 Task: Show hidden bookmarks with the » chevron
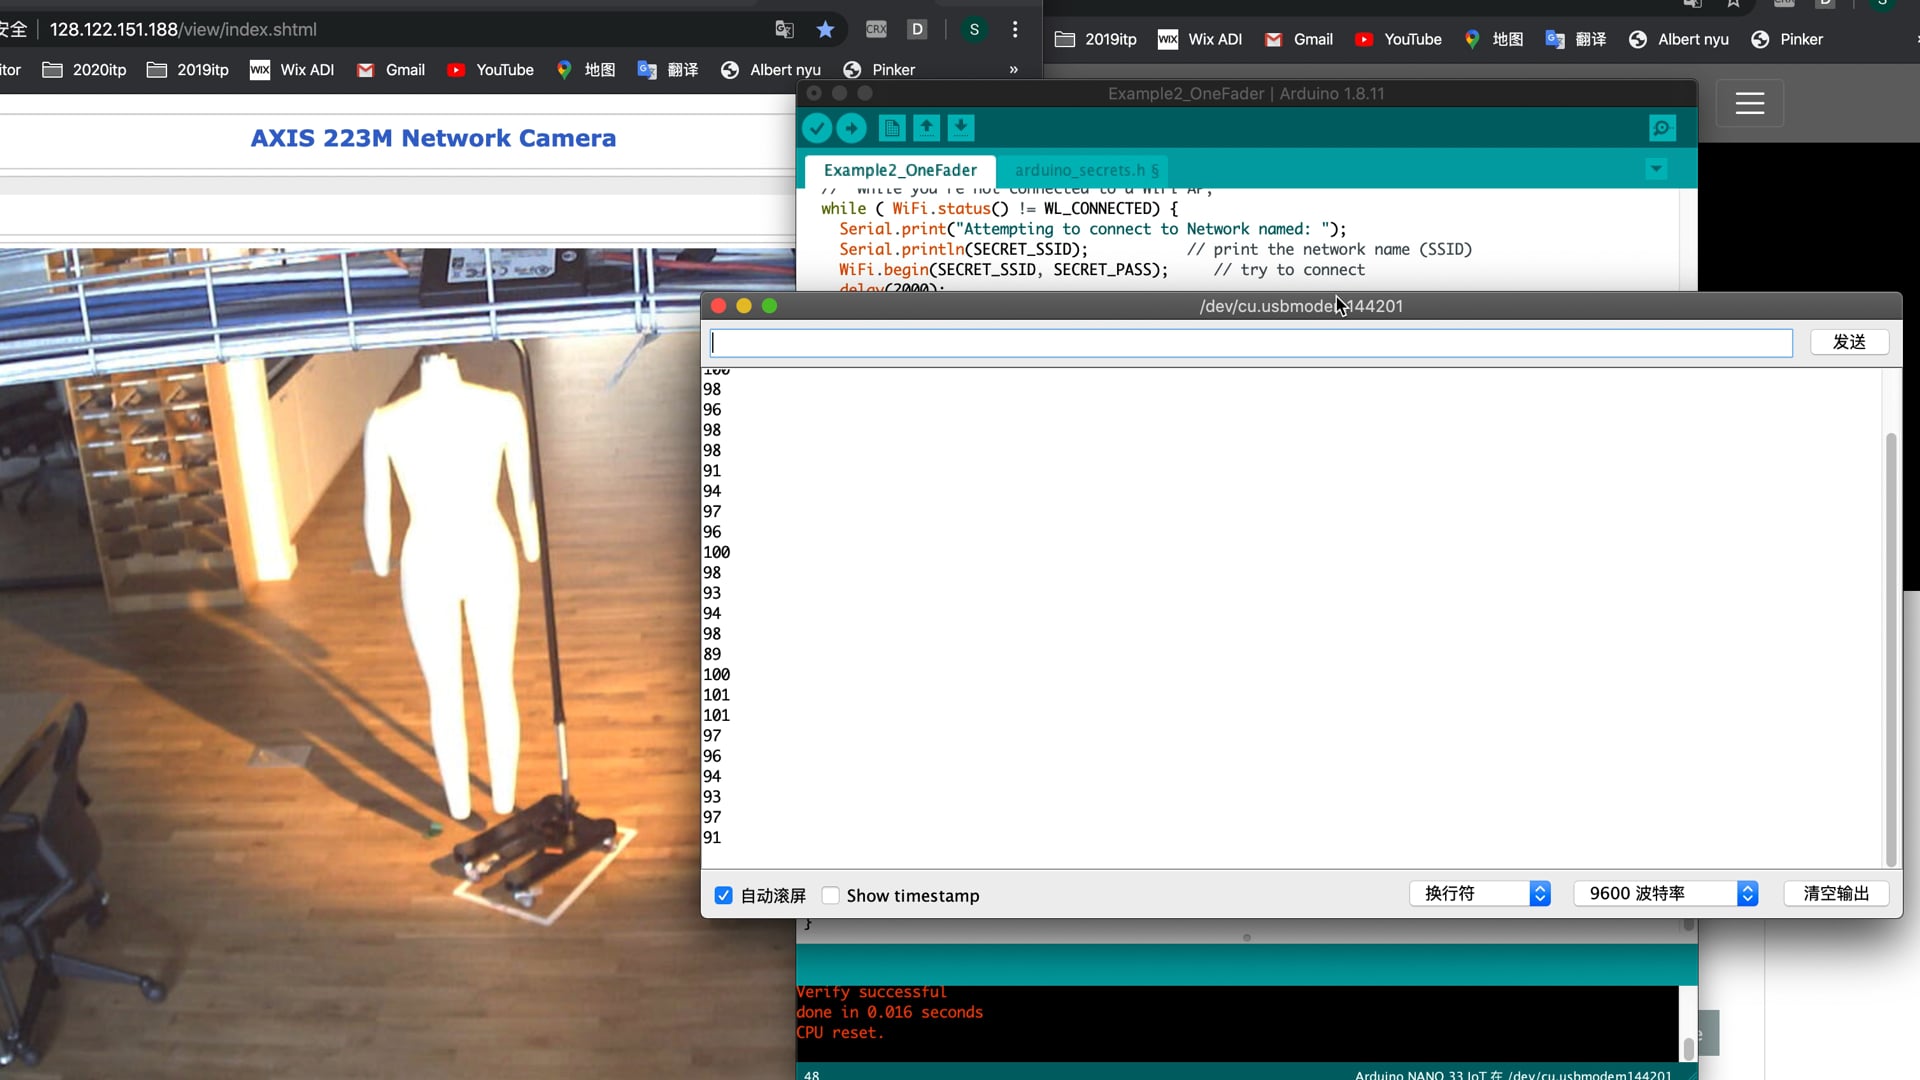pos(1013,70)
